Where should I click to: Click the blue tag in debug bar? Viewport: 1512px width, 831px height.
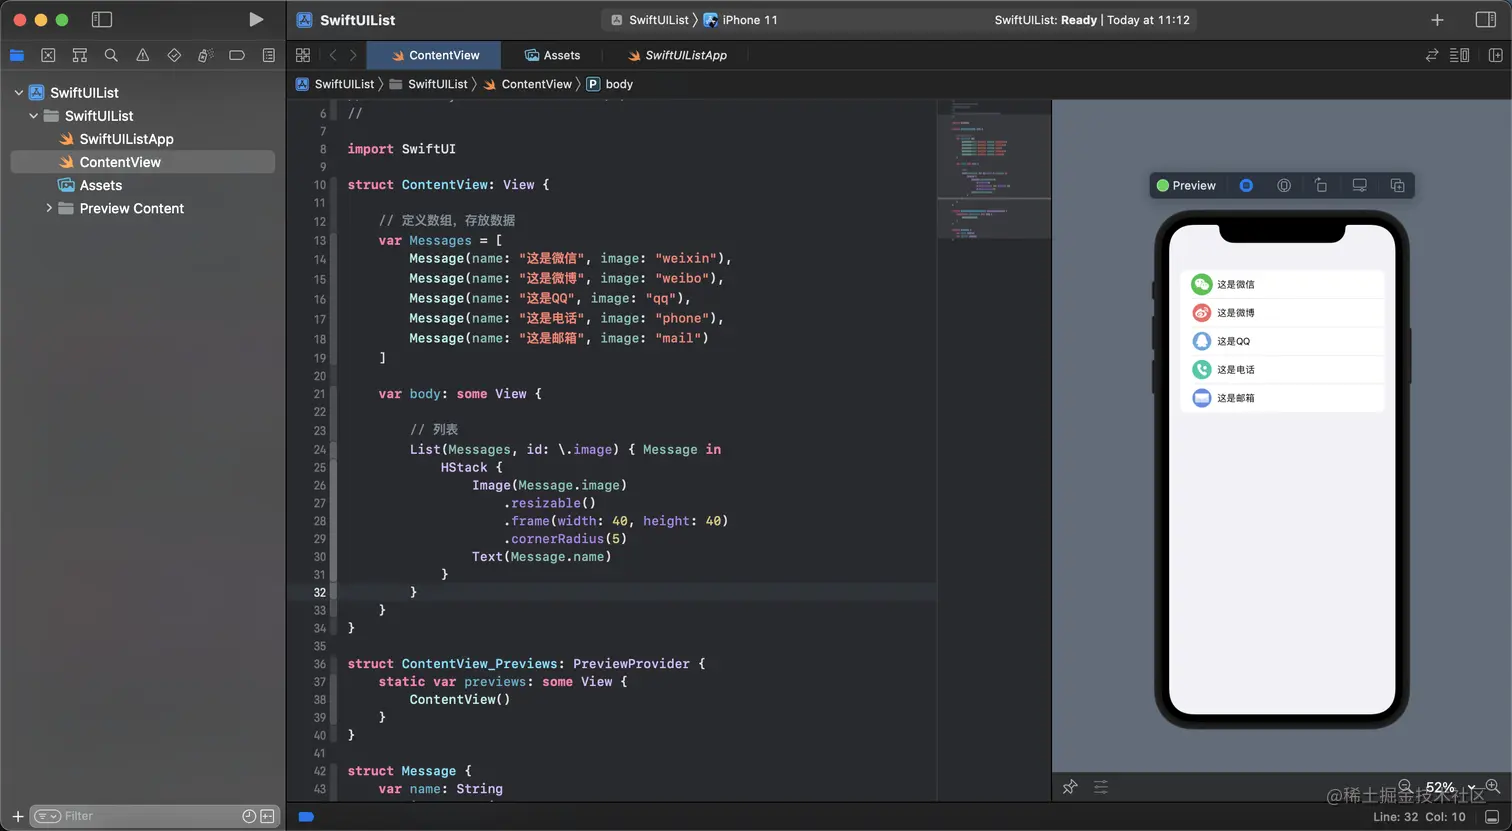[306, 817]
